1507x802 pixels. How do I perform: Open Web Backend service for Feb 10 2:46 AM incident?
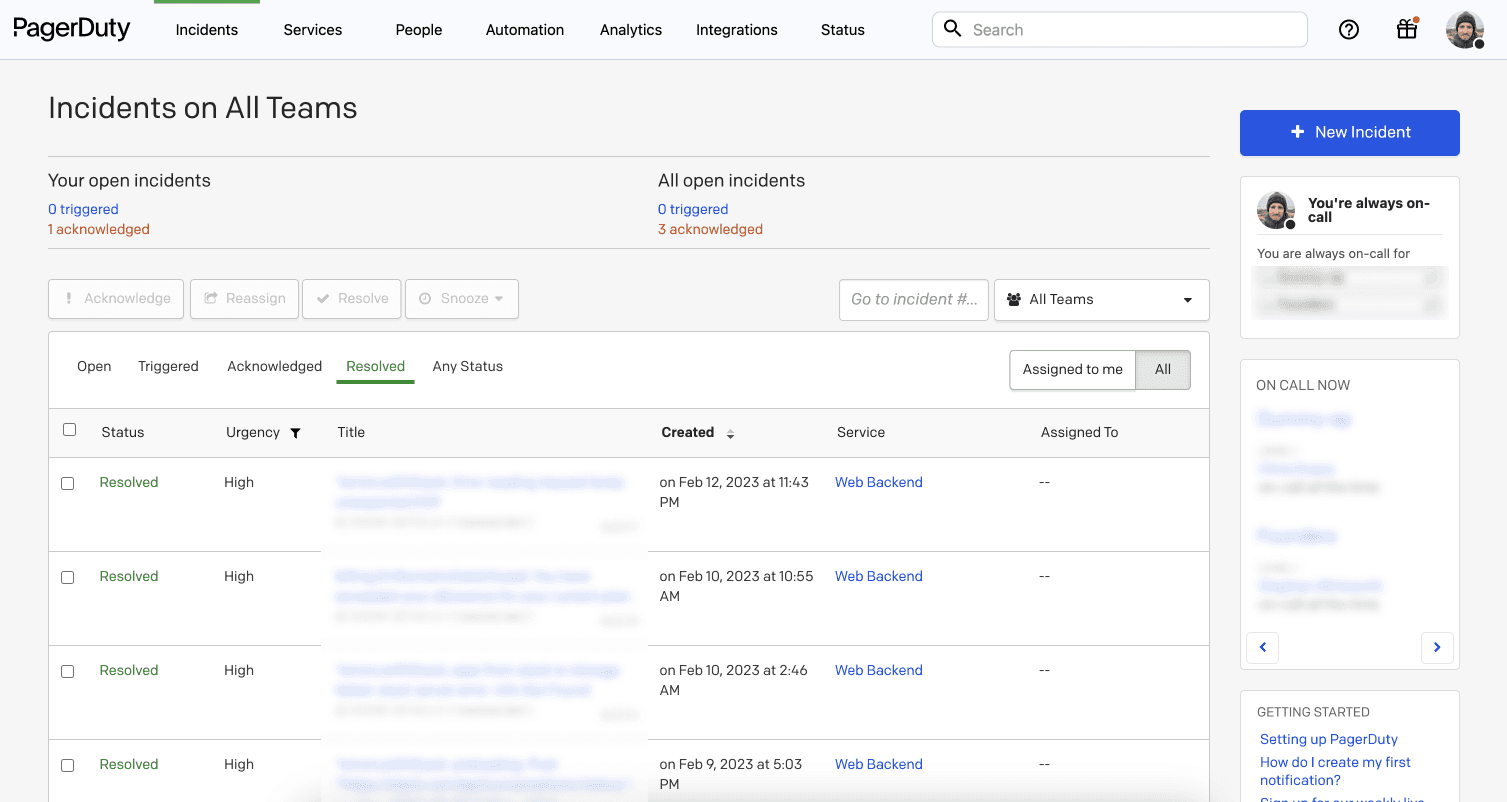point(879,670)
